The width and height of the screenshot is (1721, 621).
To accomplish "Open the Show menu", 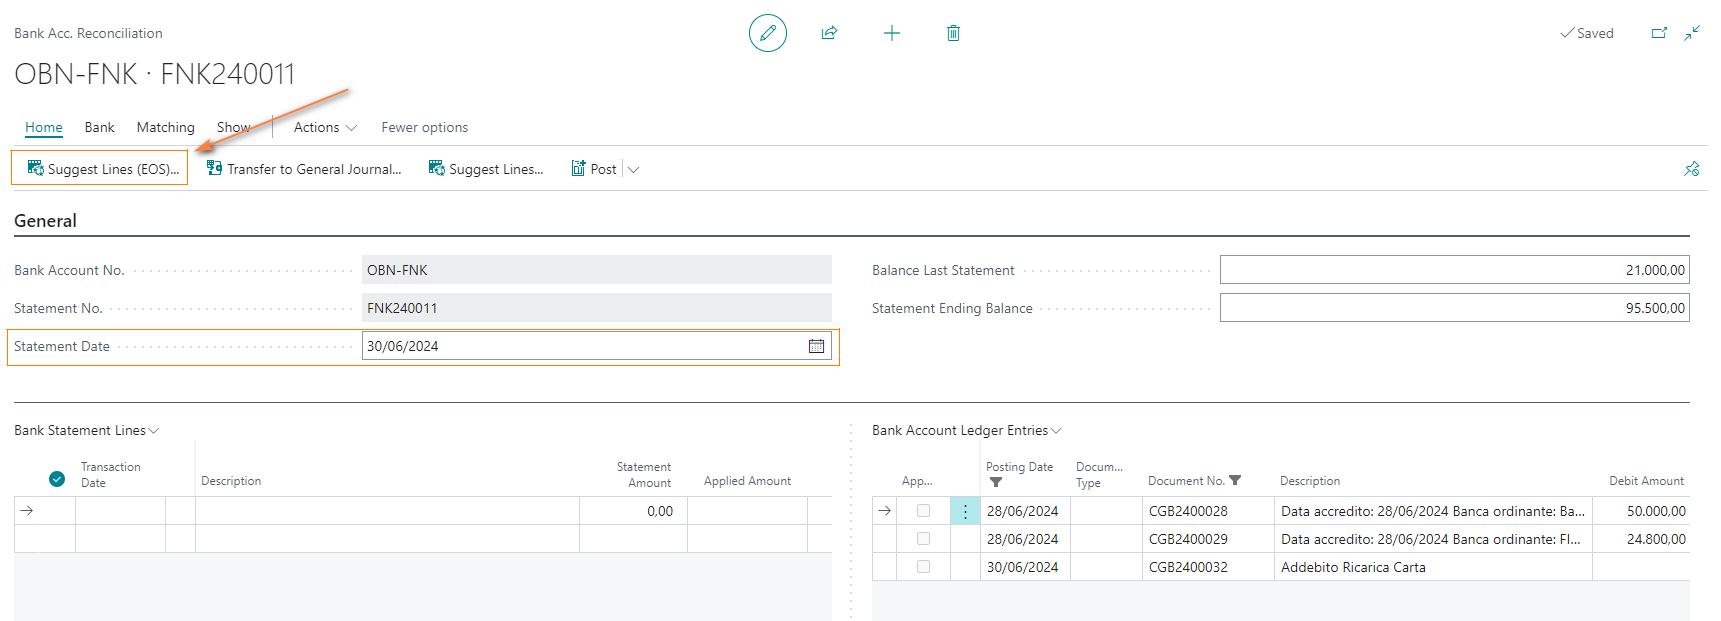I will tap(233, 127).
